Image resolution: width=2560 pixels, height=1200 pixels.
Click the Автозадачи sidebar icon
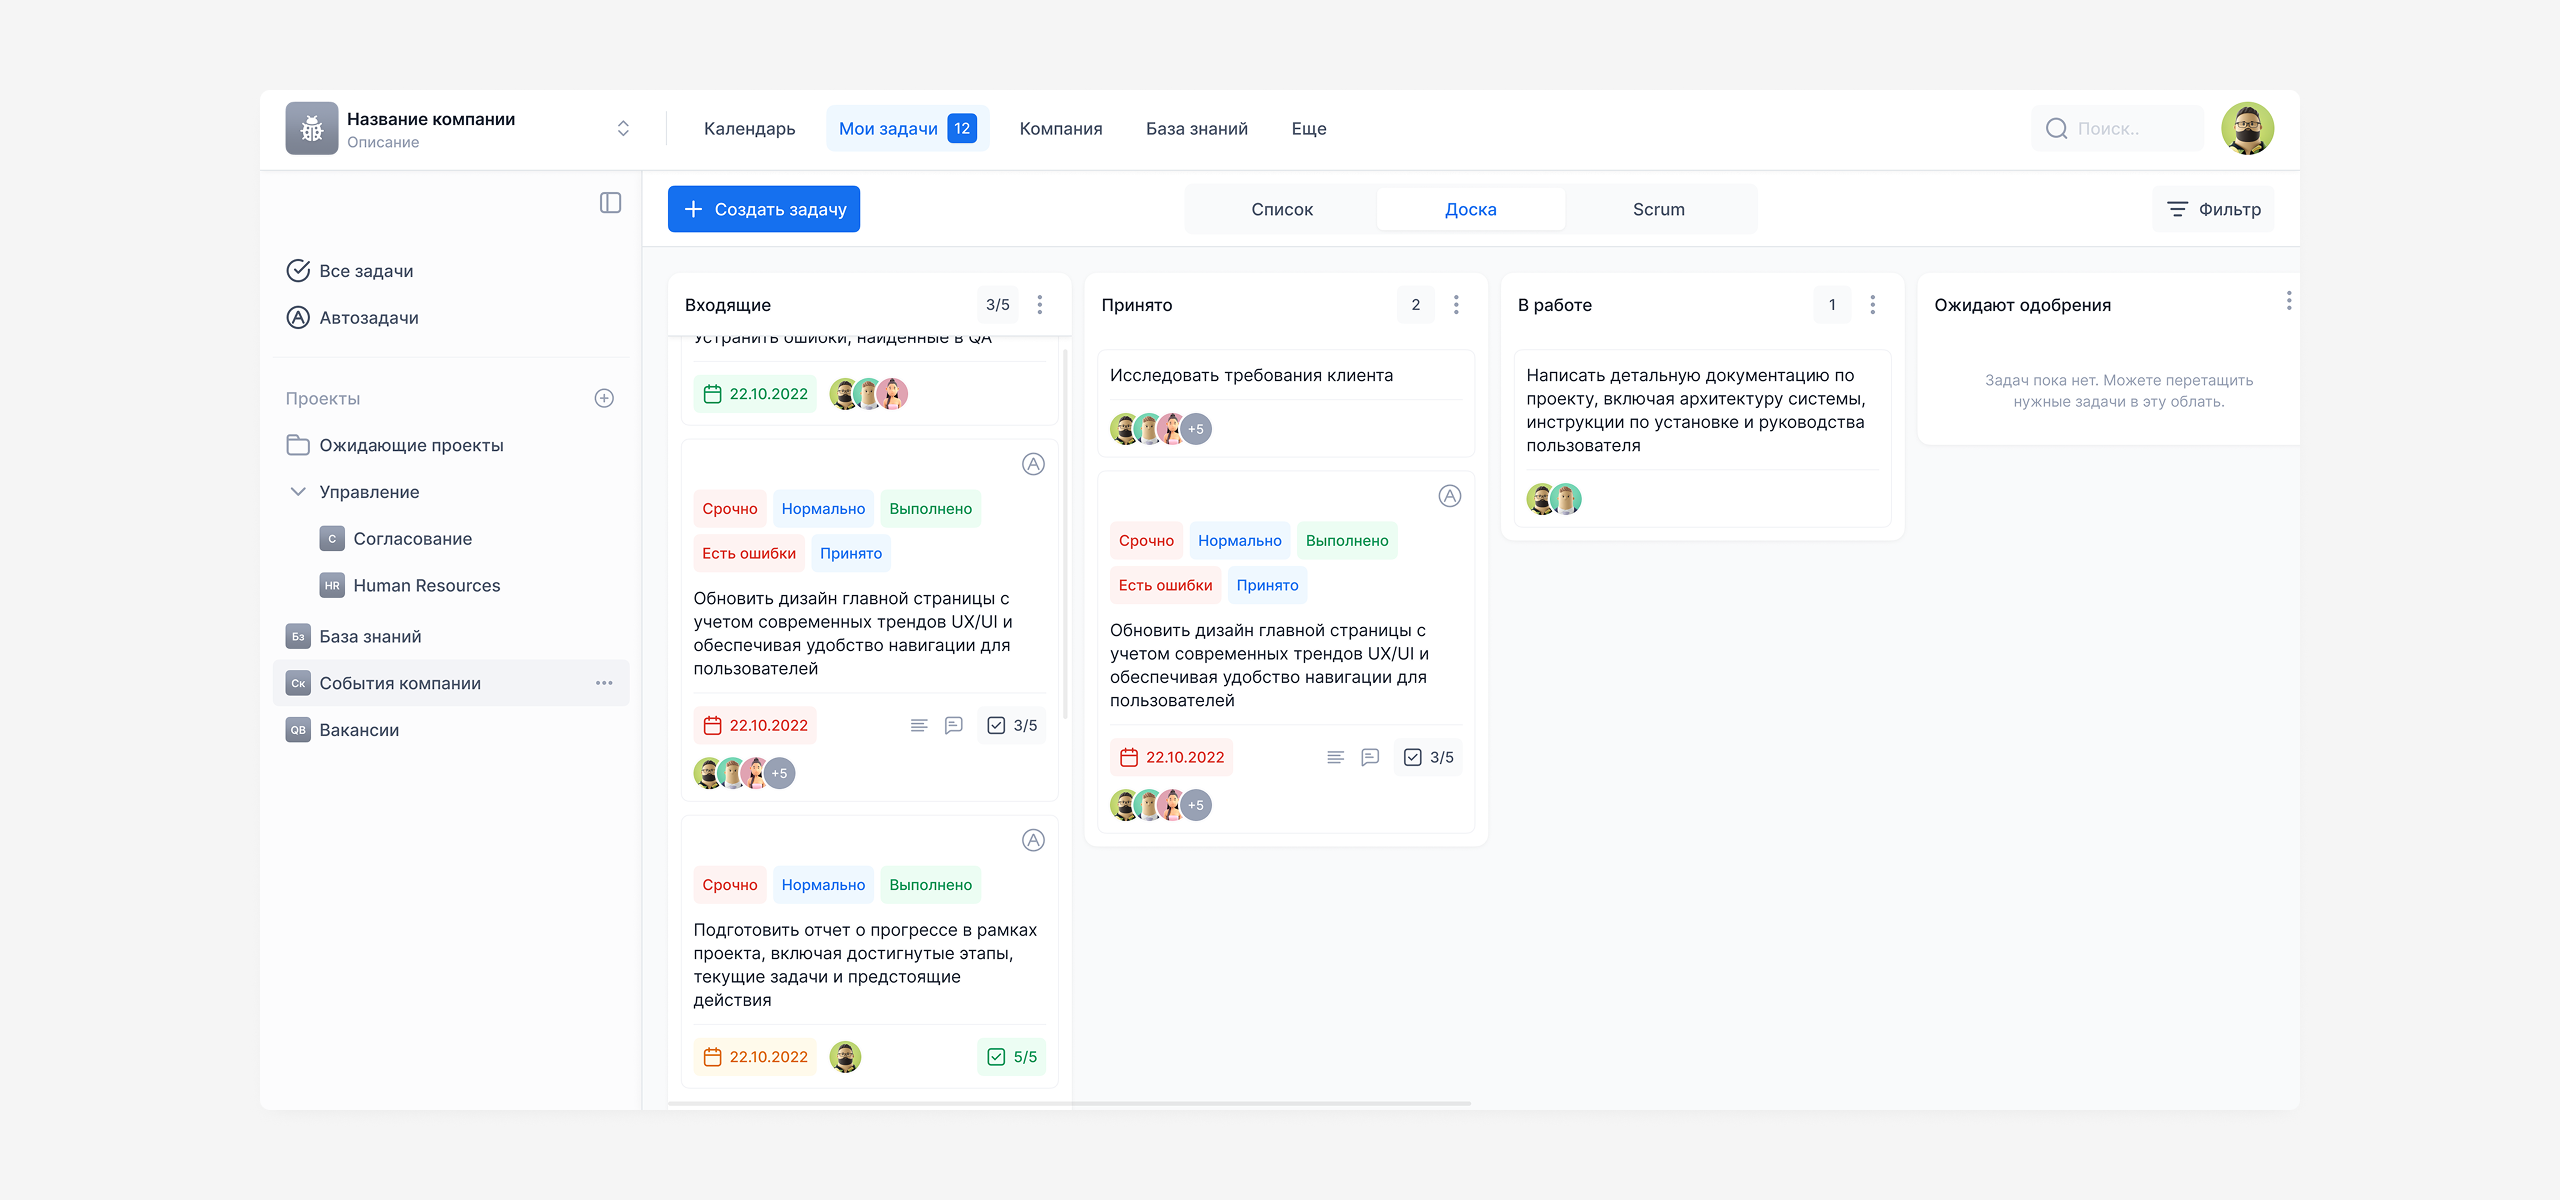pos(298,318)
